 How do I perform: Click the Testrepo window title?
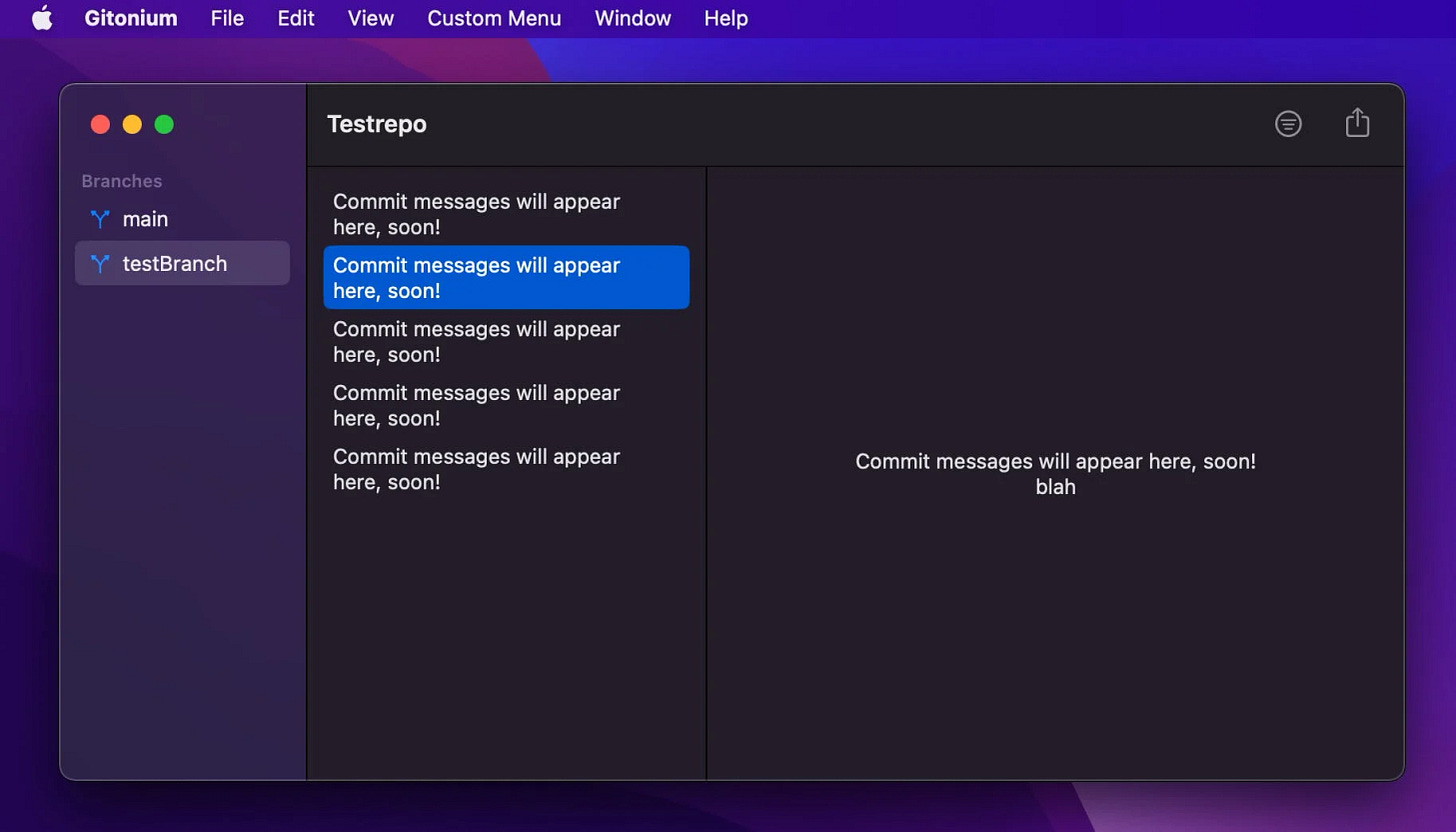[377, 124]
